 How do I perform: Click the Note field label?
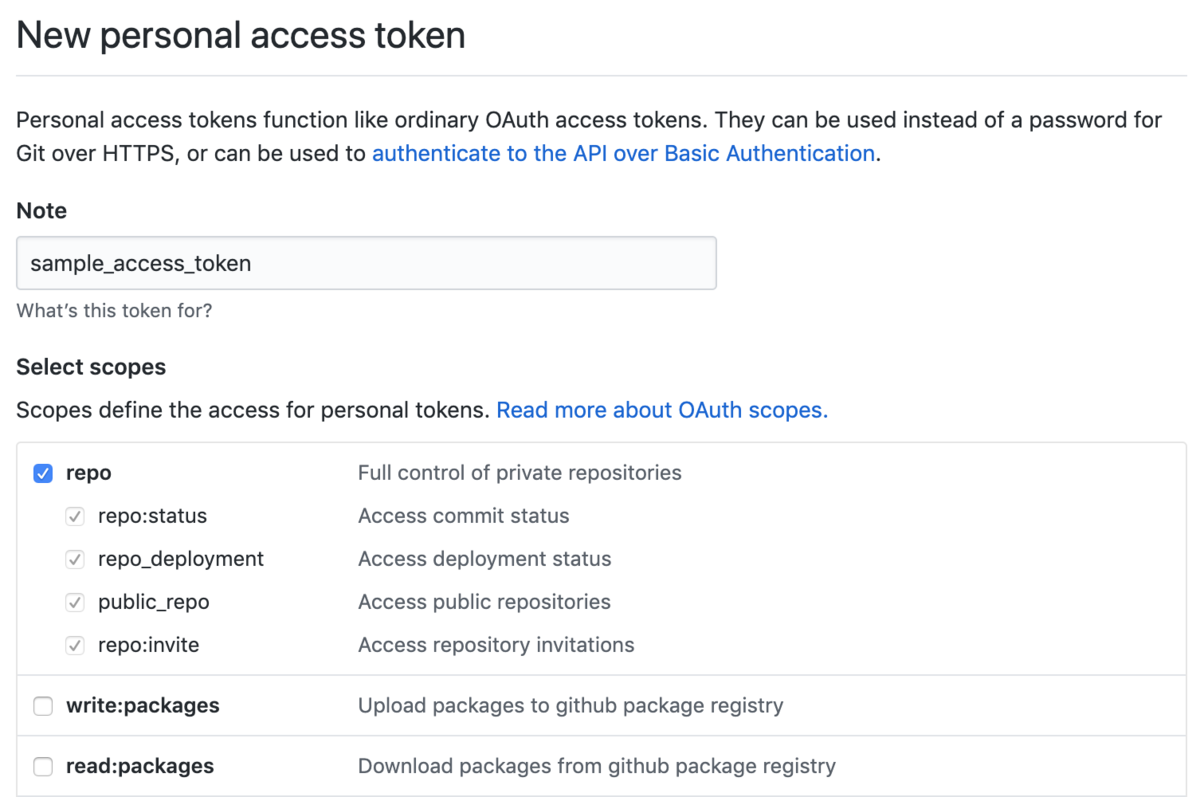(42, 211)
